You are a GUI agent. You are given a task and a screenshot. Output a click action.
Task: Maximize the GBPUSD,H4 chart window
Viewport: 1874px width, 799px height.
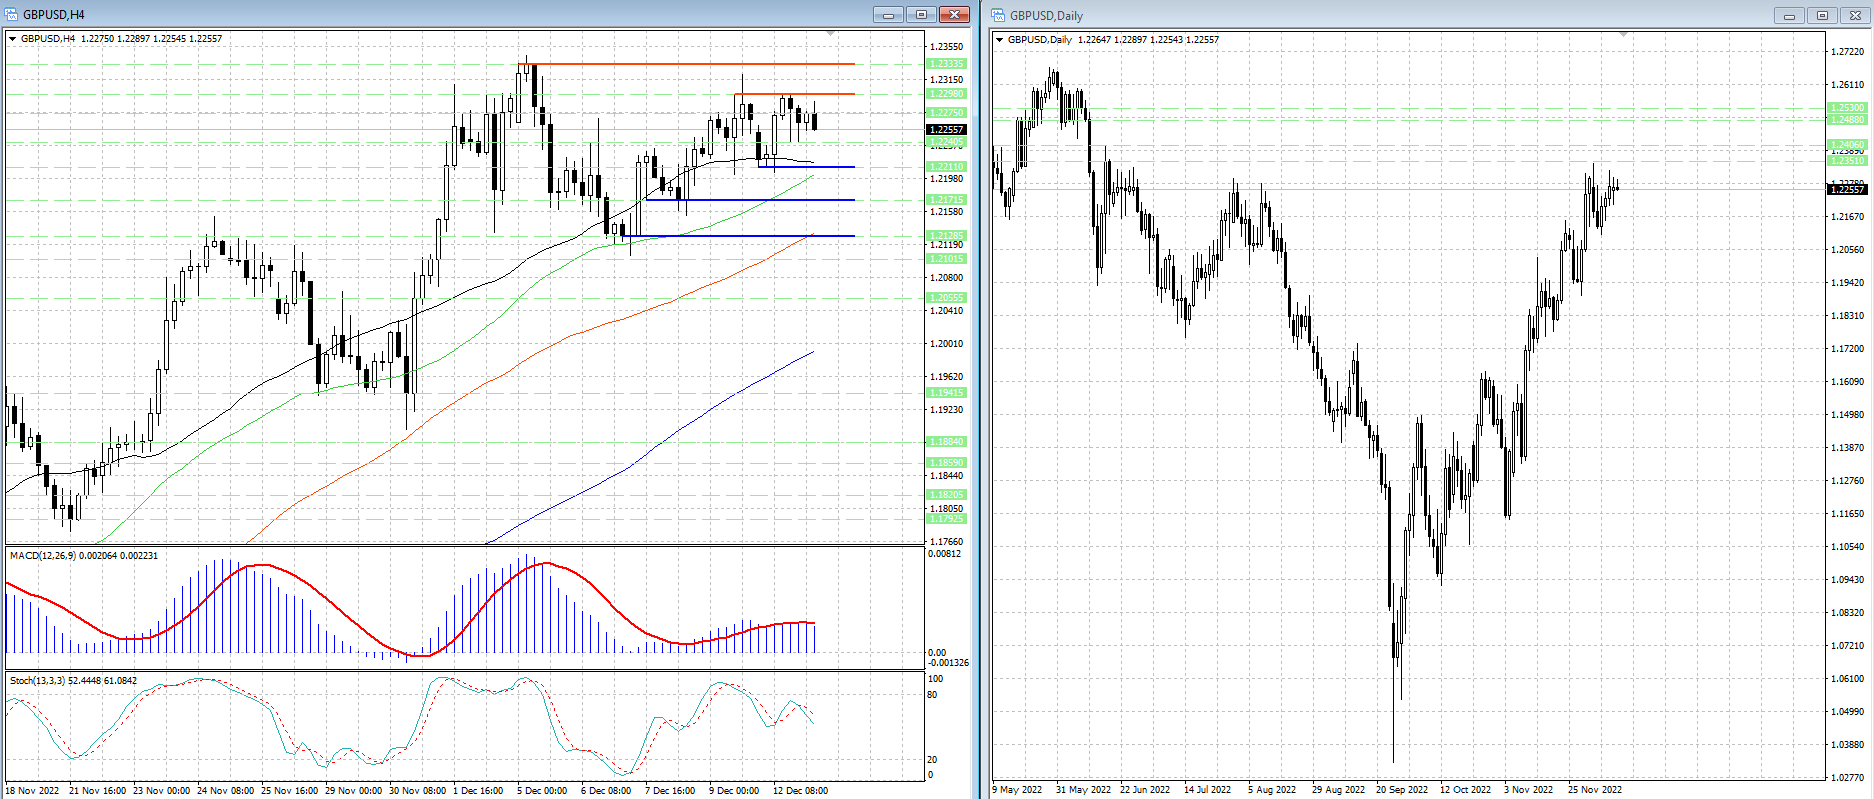coord(921,14)
